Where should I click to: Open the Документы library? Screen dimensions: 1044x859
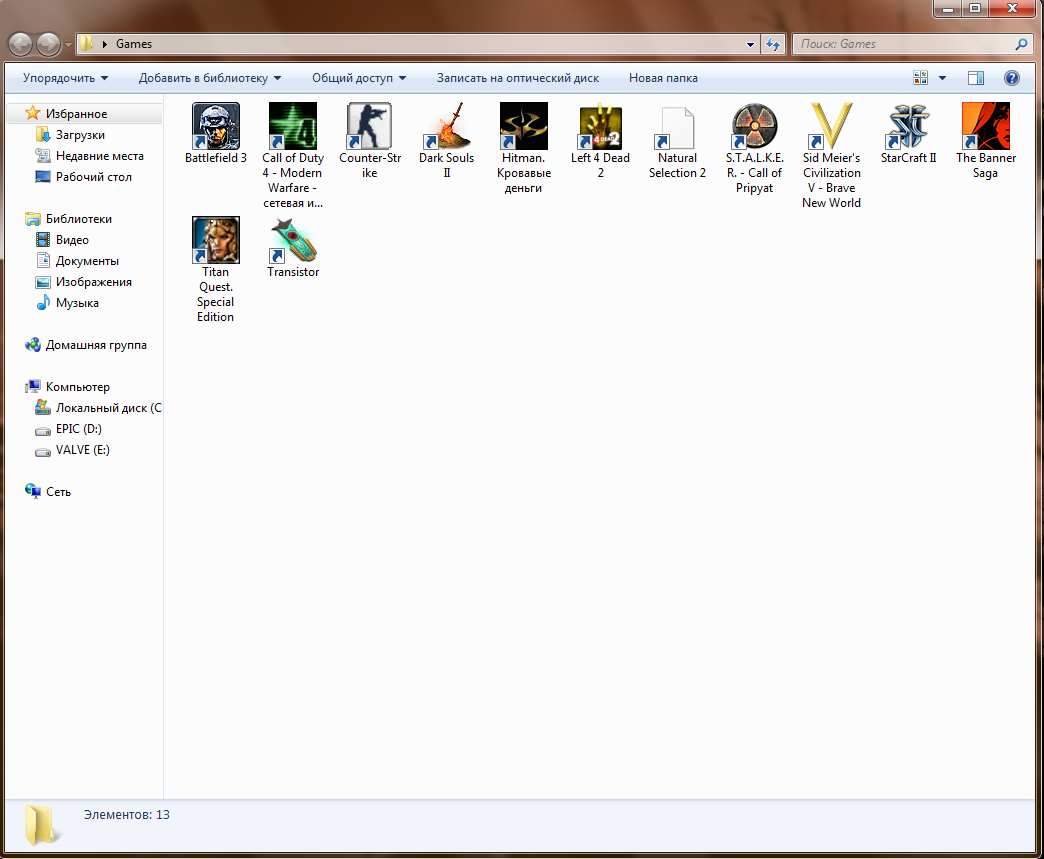pos(87,261)
